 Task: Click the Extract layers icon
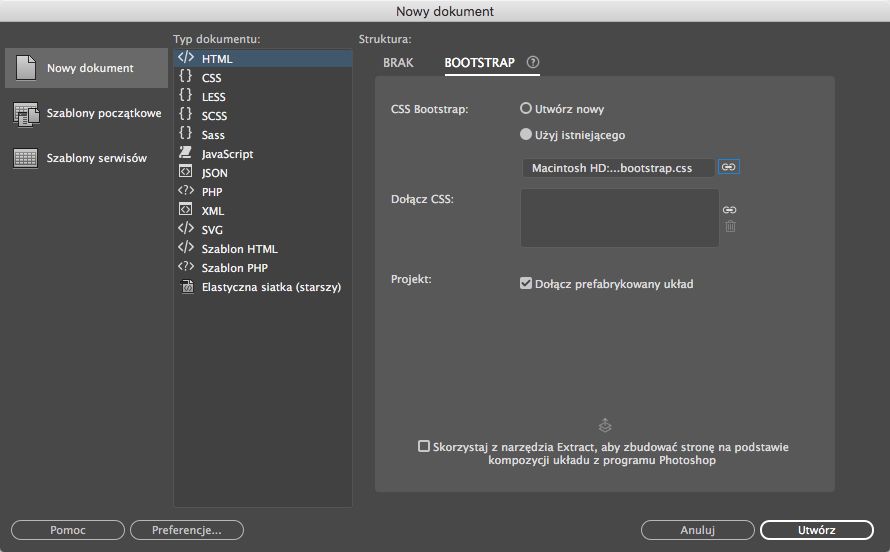pos(605,425)
